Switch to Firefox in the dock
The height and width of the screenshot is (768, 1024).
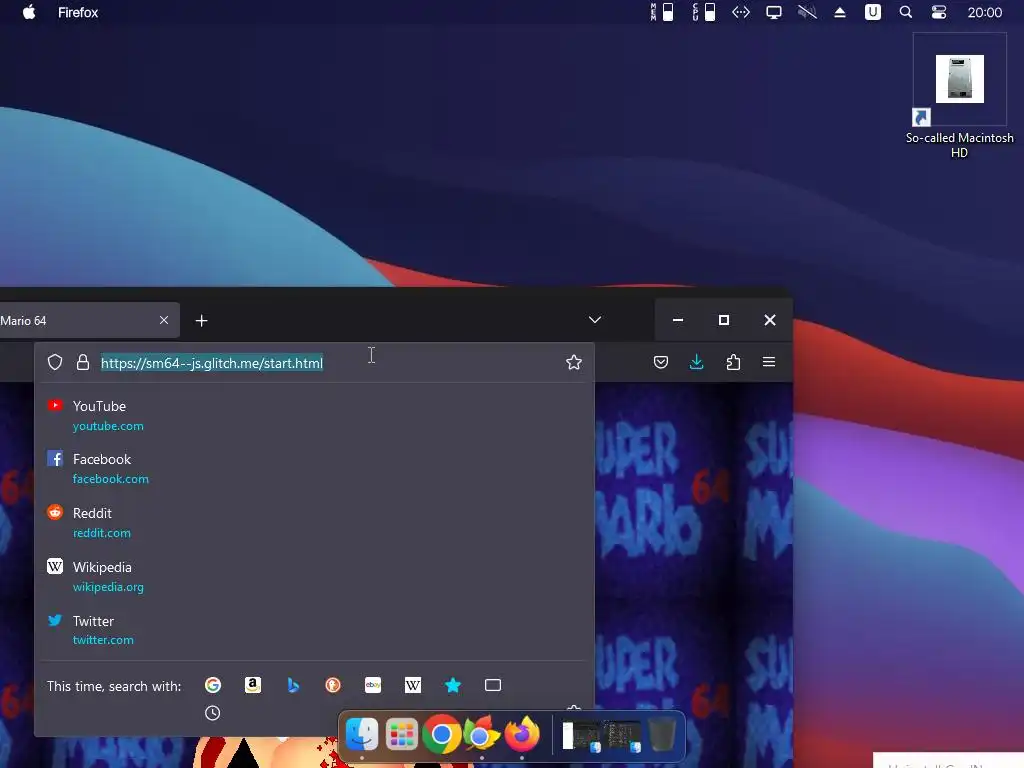[x=522, y=735]
